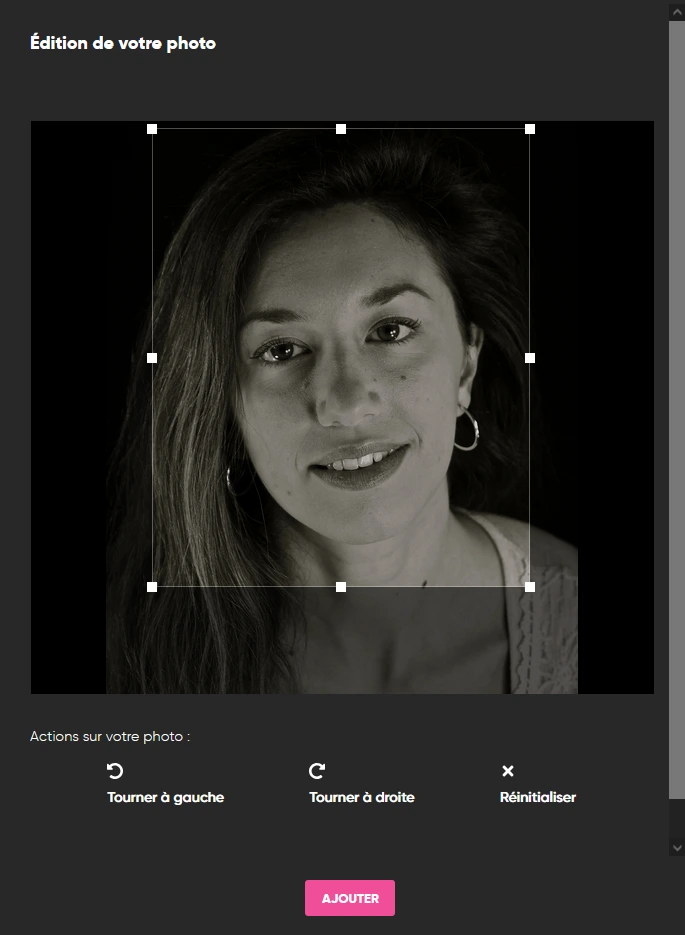Click the rotate left arrow icon
The image size is (685, 935).
115,771
